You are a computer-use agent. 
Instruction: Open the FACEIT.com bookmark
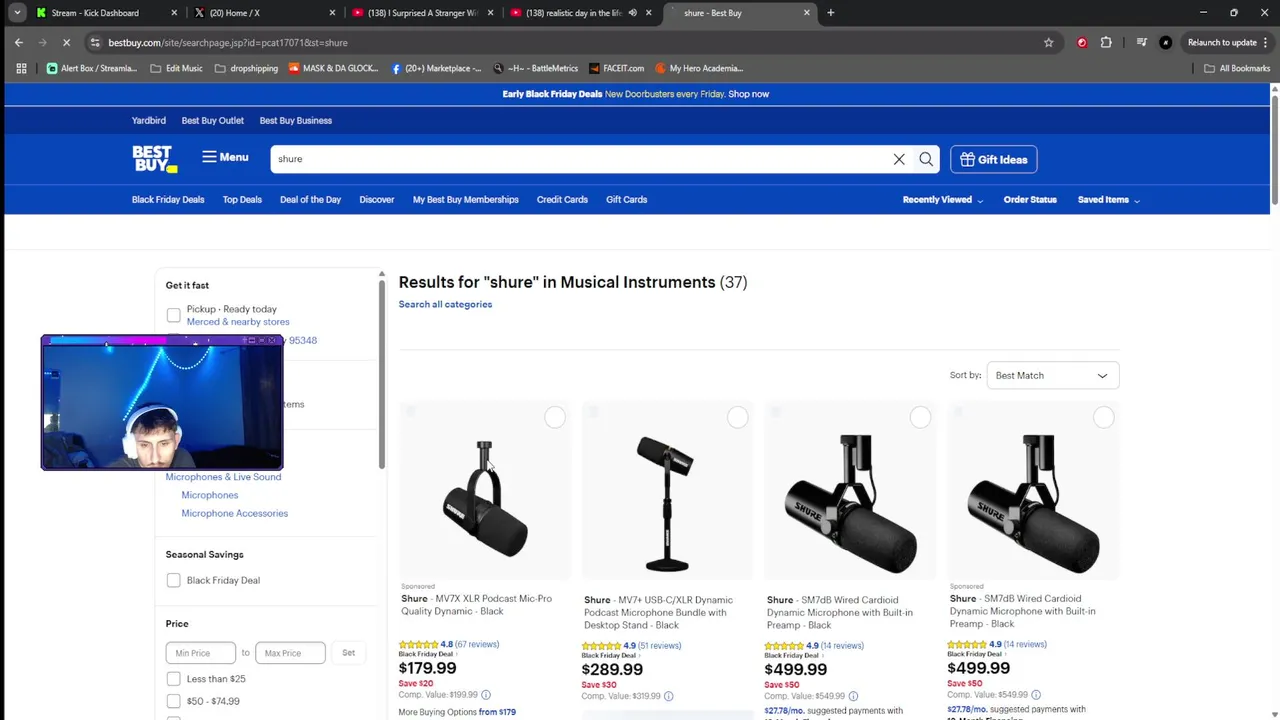click(616, 68)
